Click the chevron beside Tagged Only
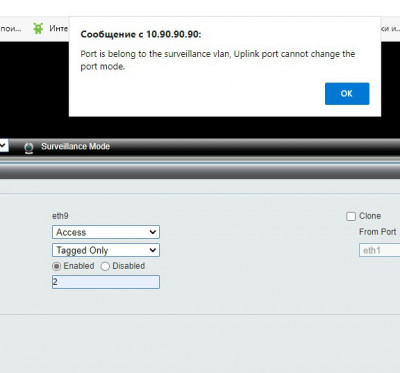This screenshot has height=373, width=400. pos(153,250)
